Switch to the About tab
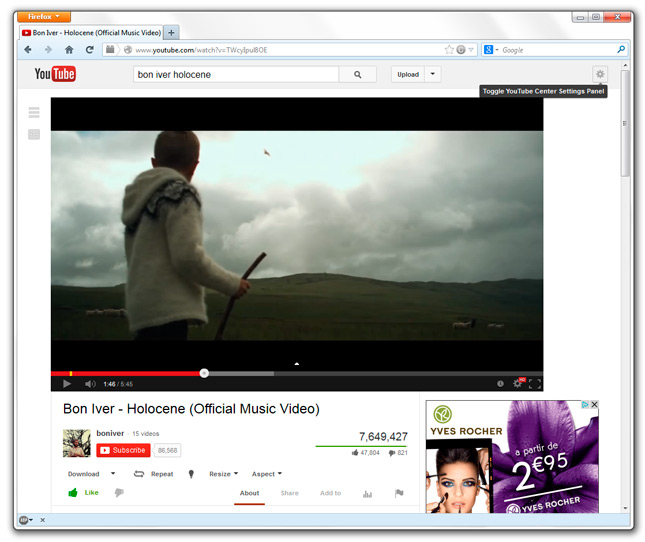This screenshot has height=542, width=645. click(249, 493)
